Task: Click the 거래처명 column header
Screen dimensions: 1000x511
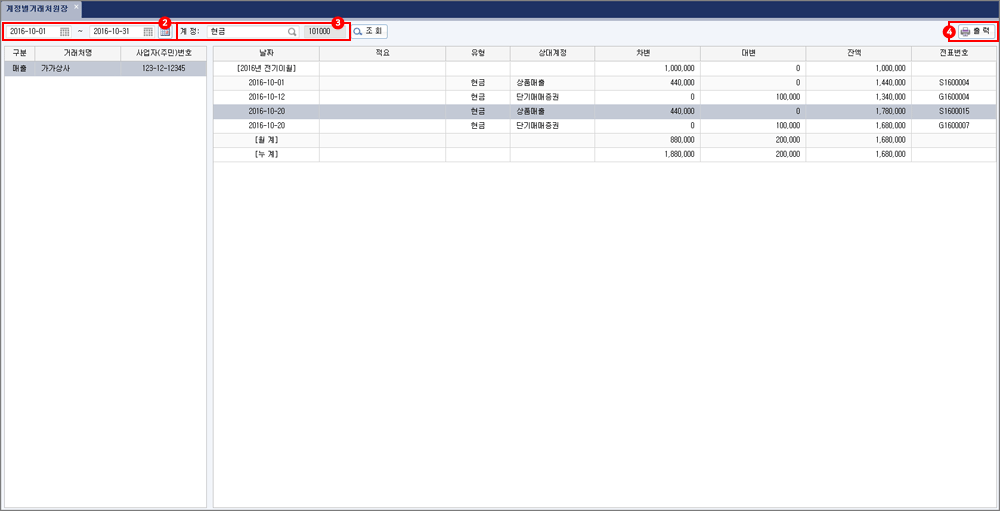Action: pyautogui.click(x=78, y=53)
